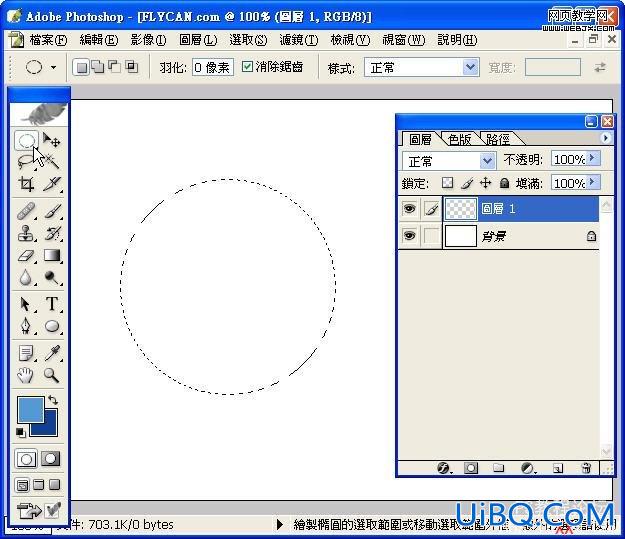Choose intersect with selection mode
Viewport: 625px width, 539px height.
[132, 67]
